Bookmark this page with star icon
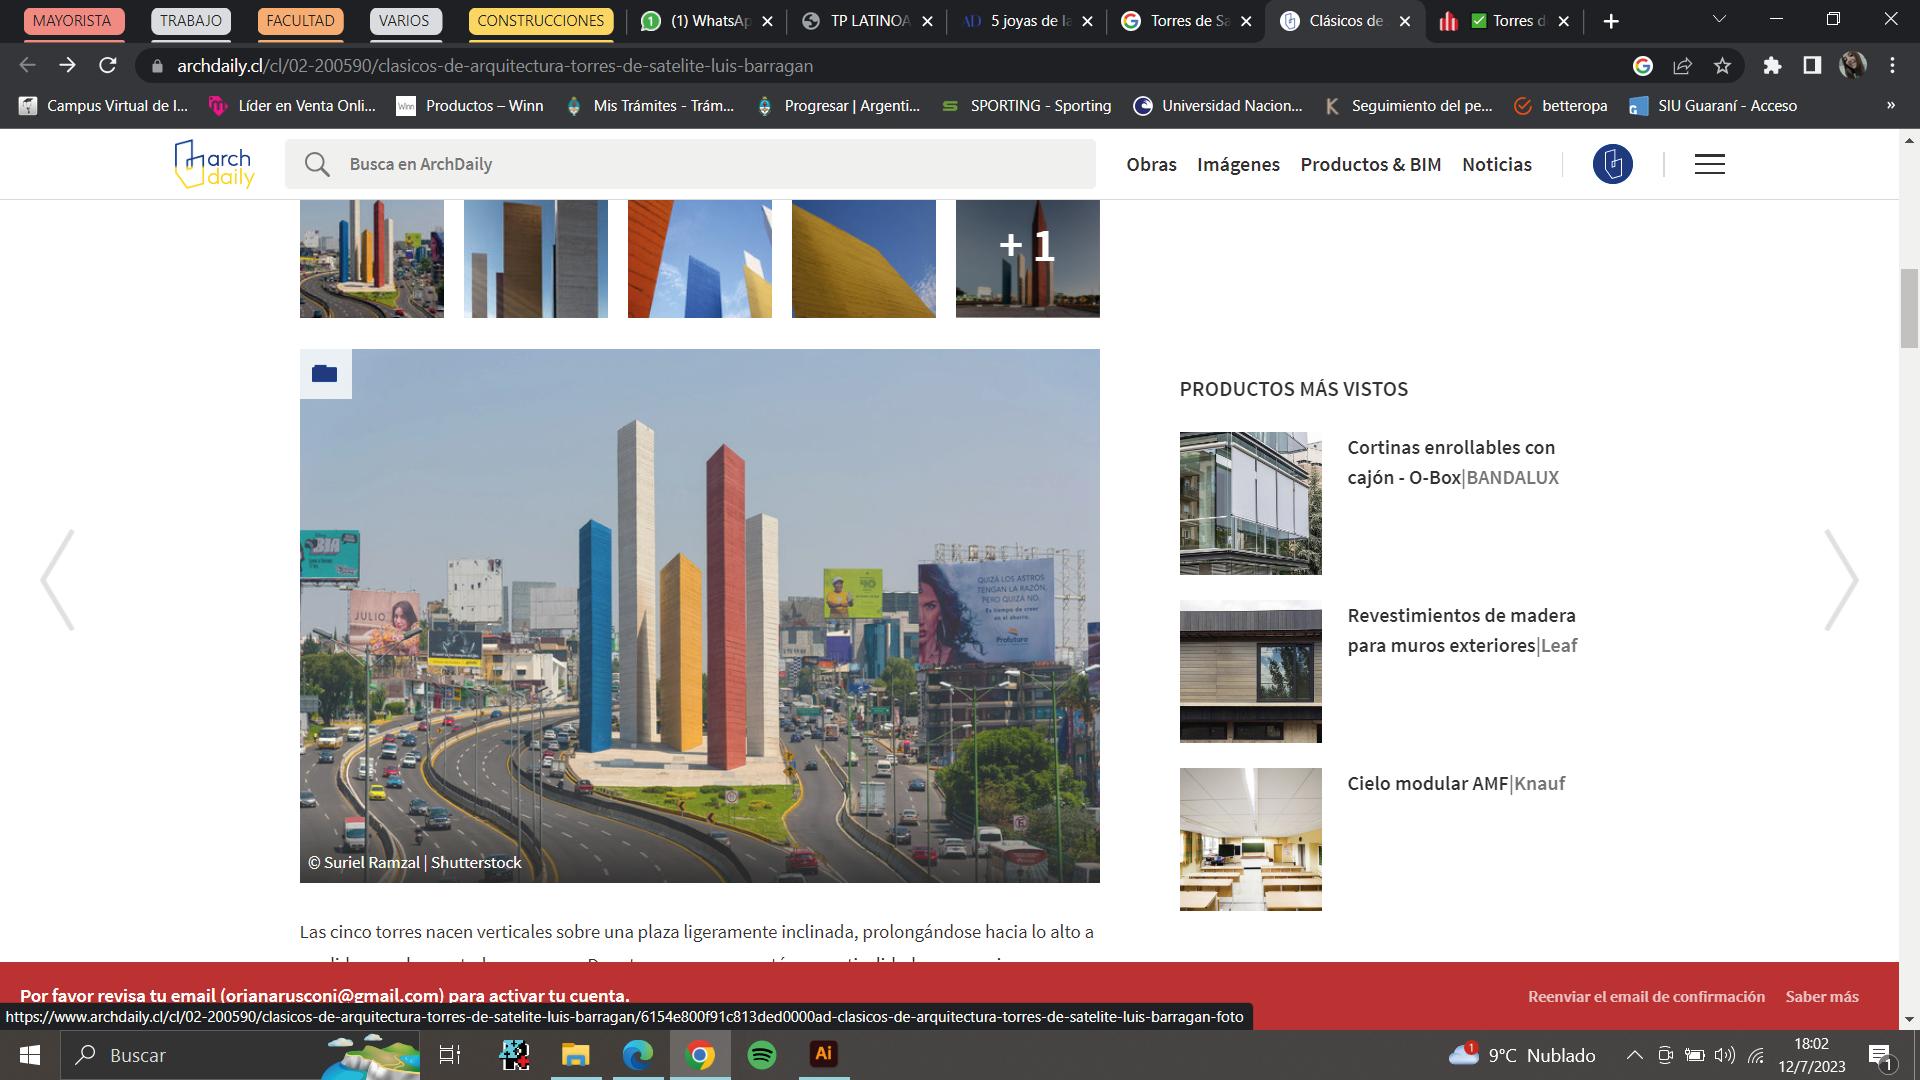1920x1080 pixels. (1722, 66)
